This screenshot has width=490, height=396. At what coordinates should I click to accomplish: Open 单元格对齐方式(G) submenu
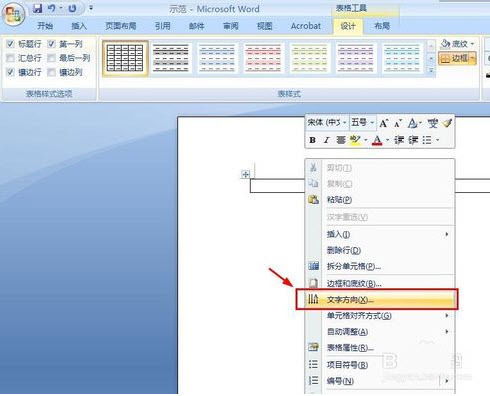tap(380, 315)
